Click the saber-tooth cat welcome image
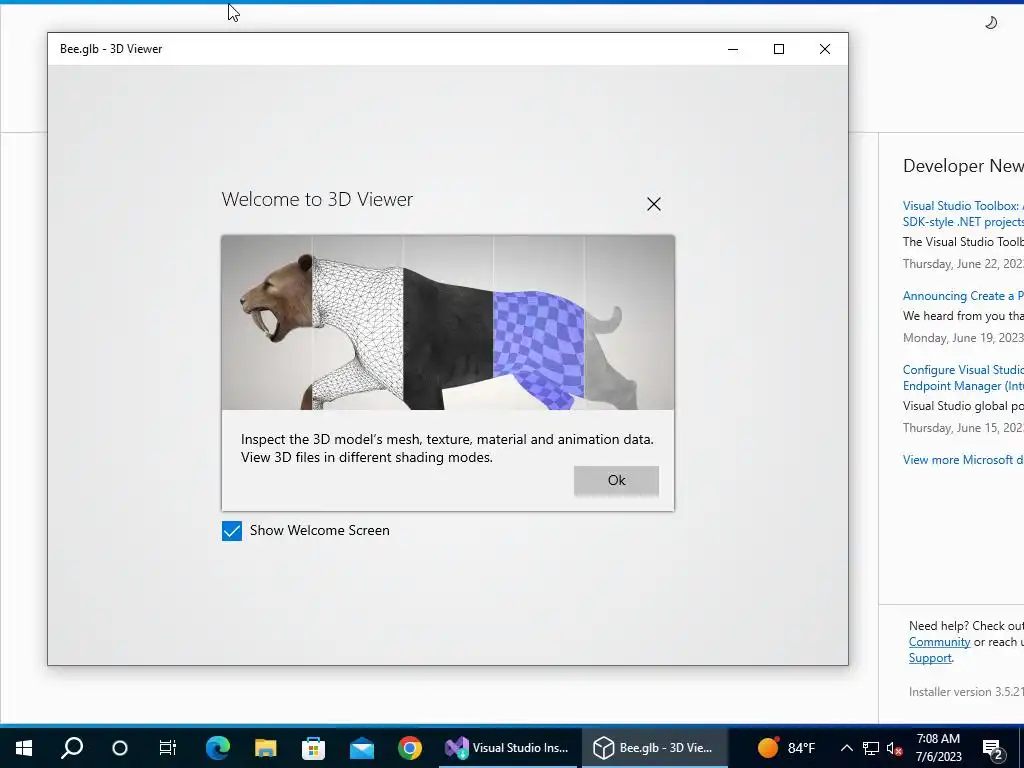1024x768 pixels. click(x=447, y=323)
